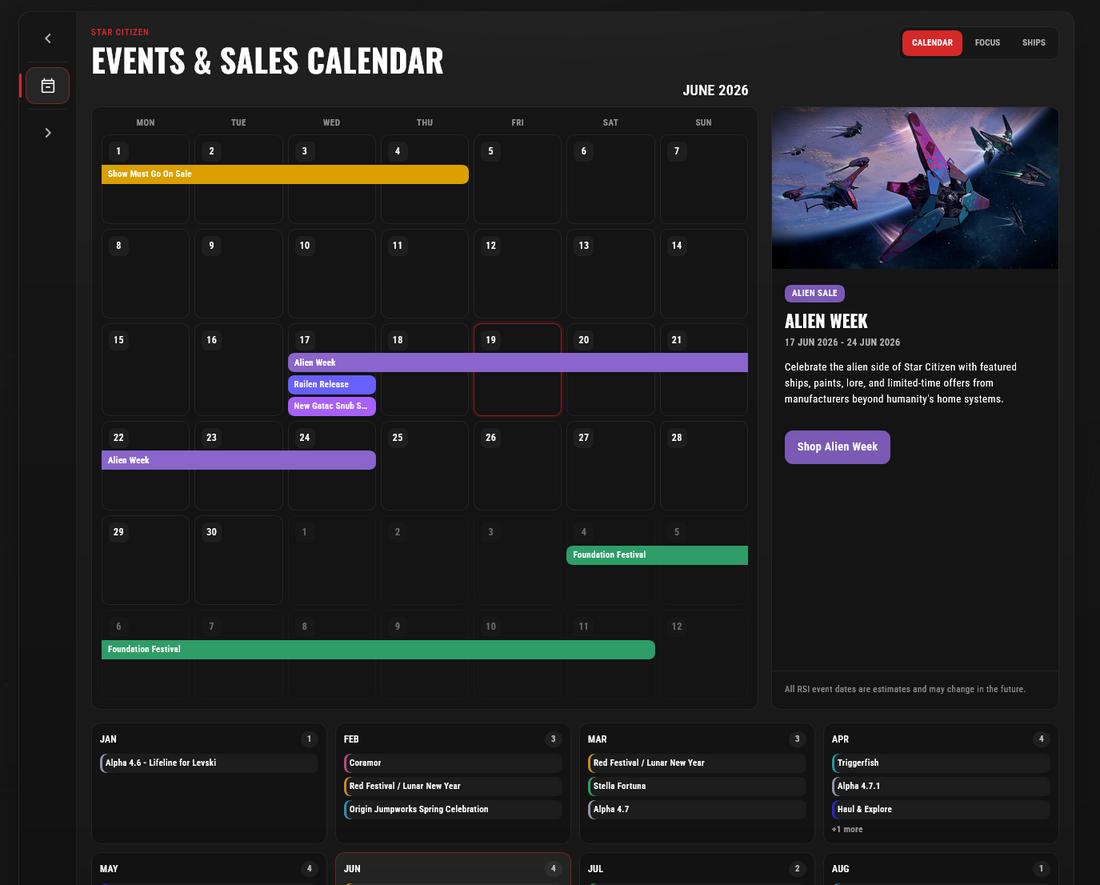Viewport: 1100px width, 885px height.
Task: Open the Stella Fortuna entry
Action: coord(697,786)
